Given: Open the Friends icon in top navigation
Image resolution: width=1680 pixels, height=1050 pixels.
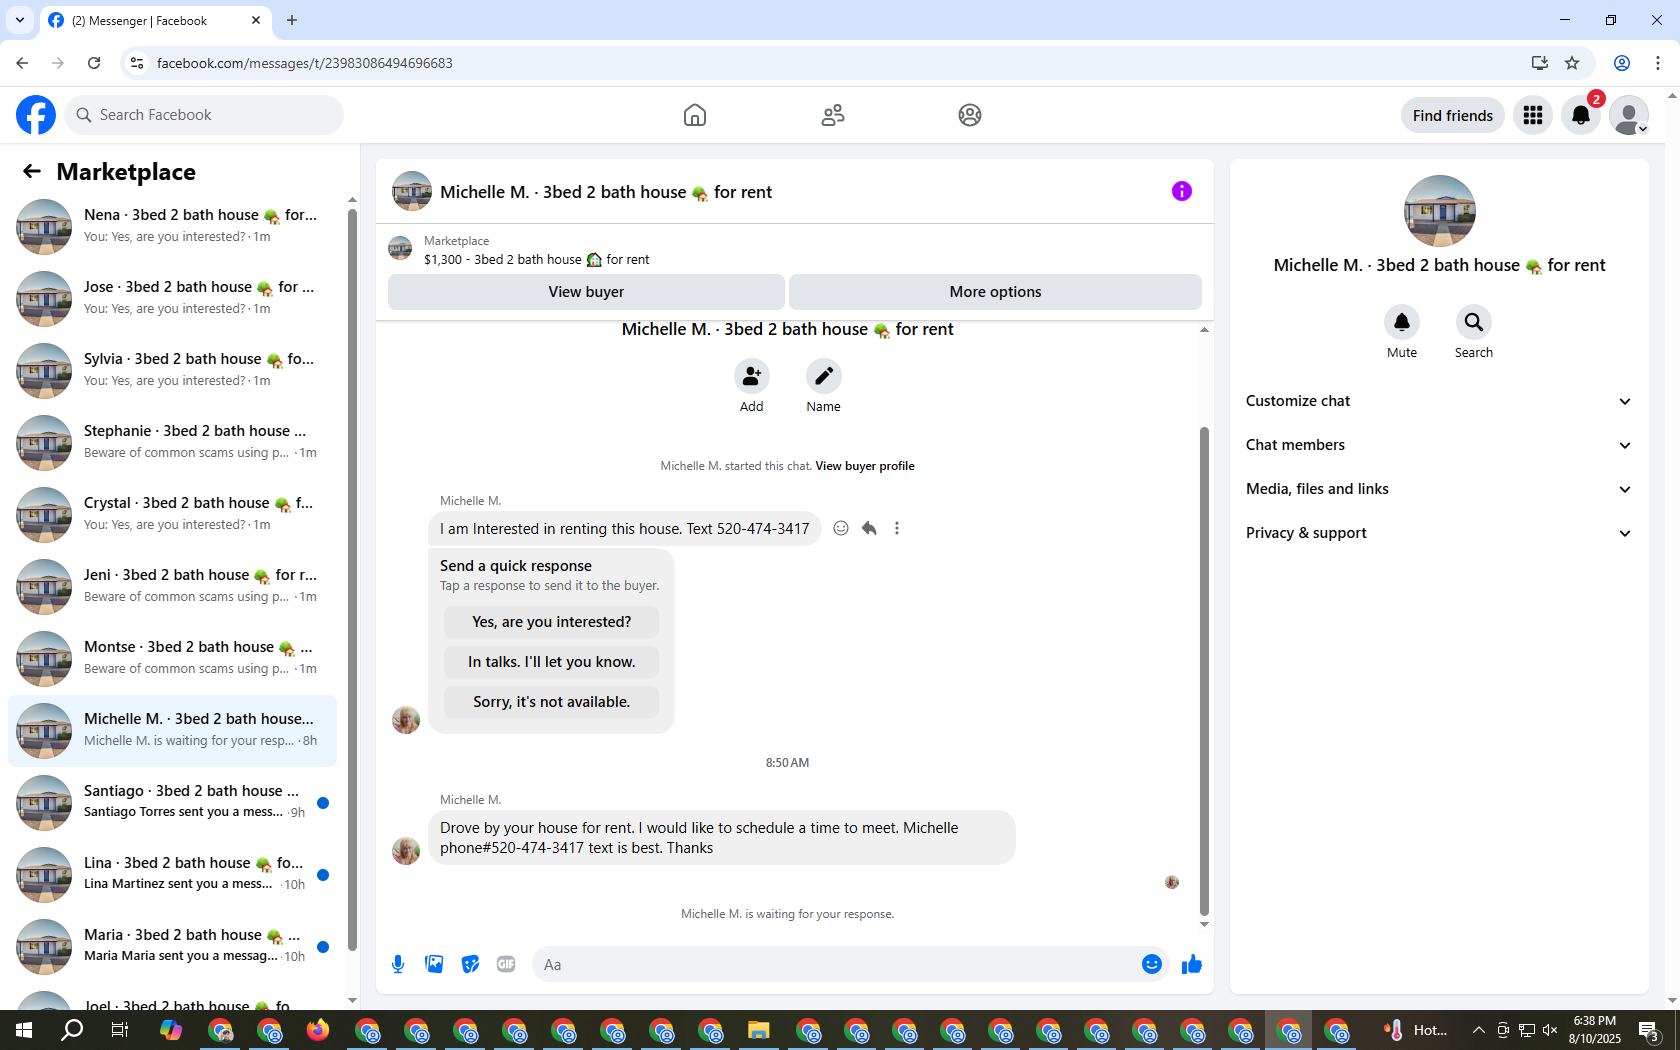Looking at the screenshot, I should [833, 115].
